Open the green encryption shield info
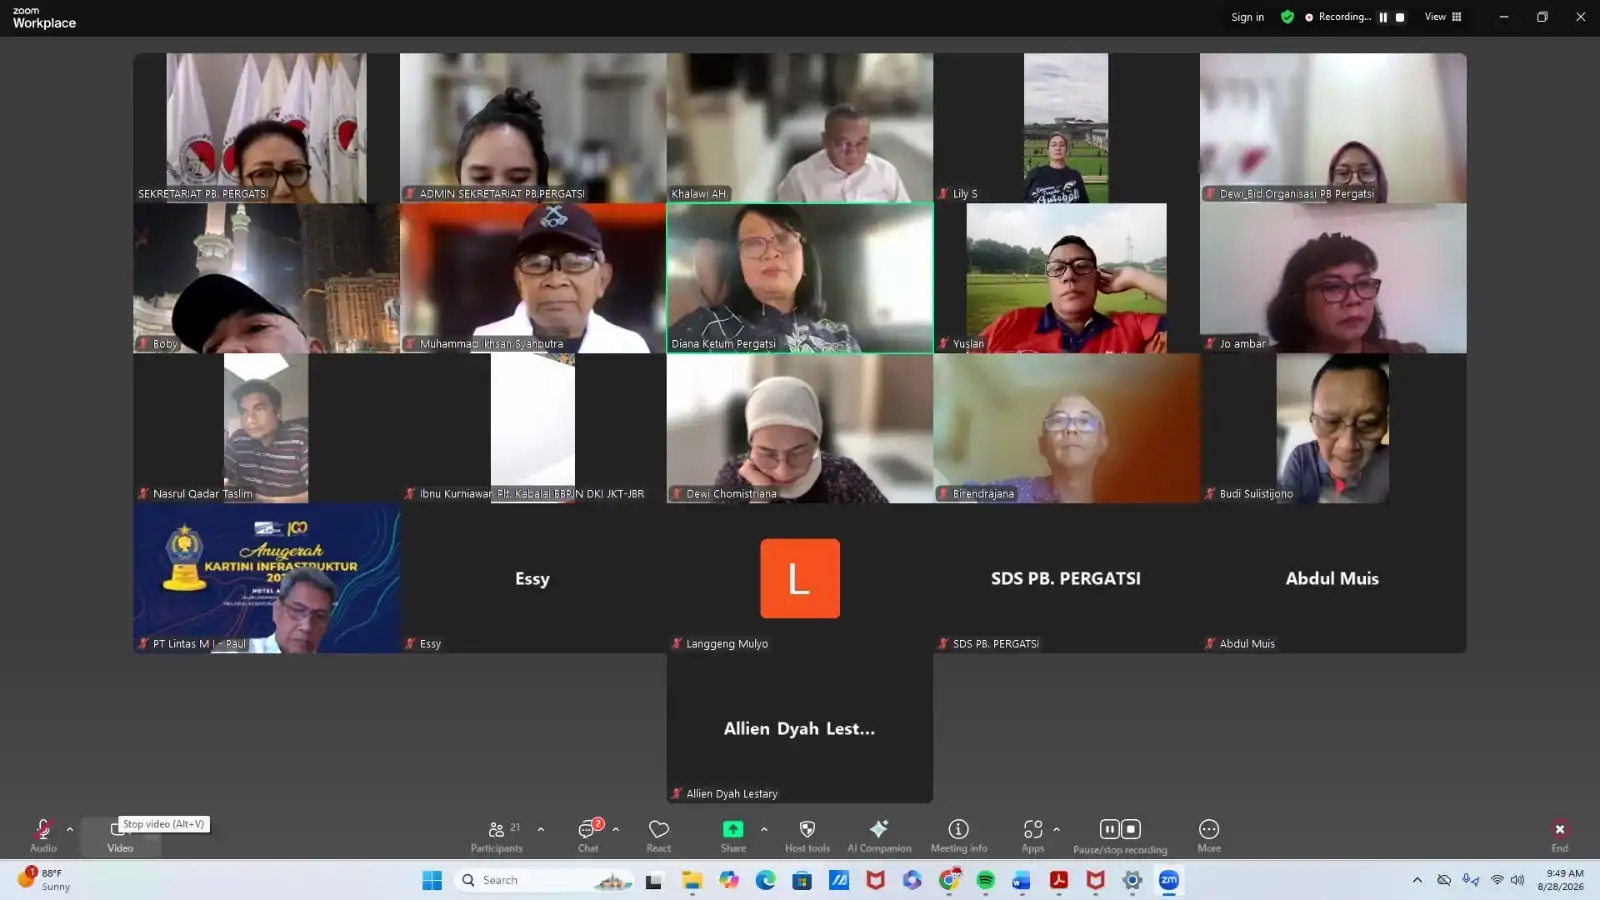 tap(1287, 17)
